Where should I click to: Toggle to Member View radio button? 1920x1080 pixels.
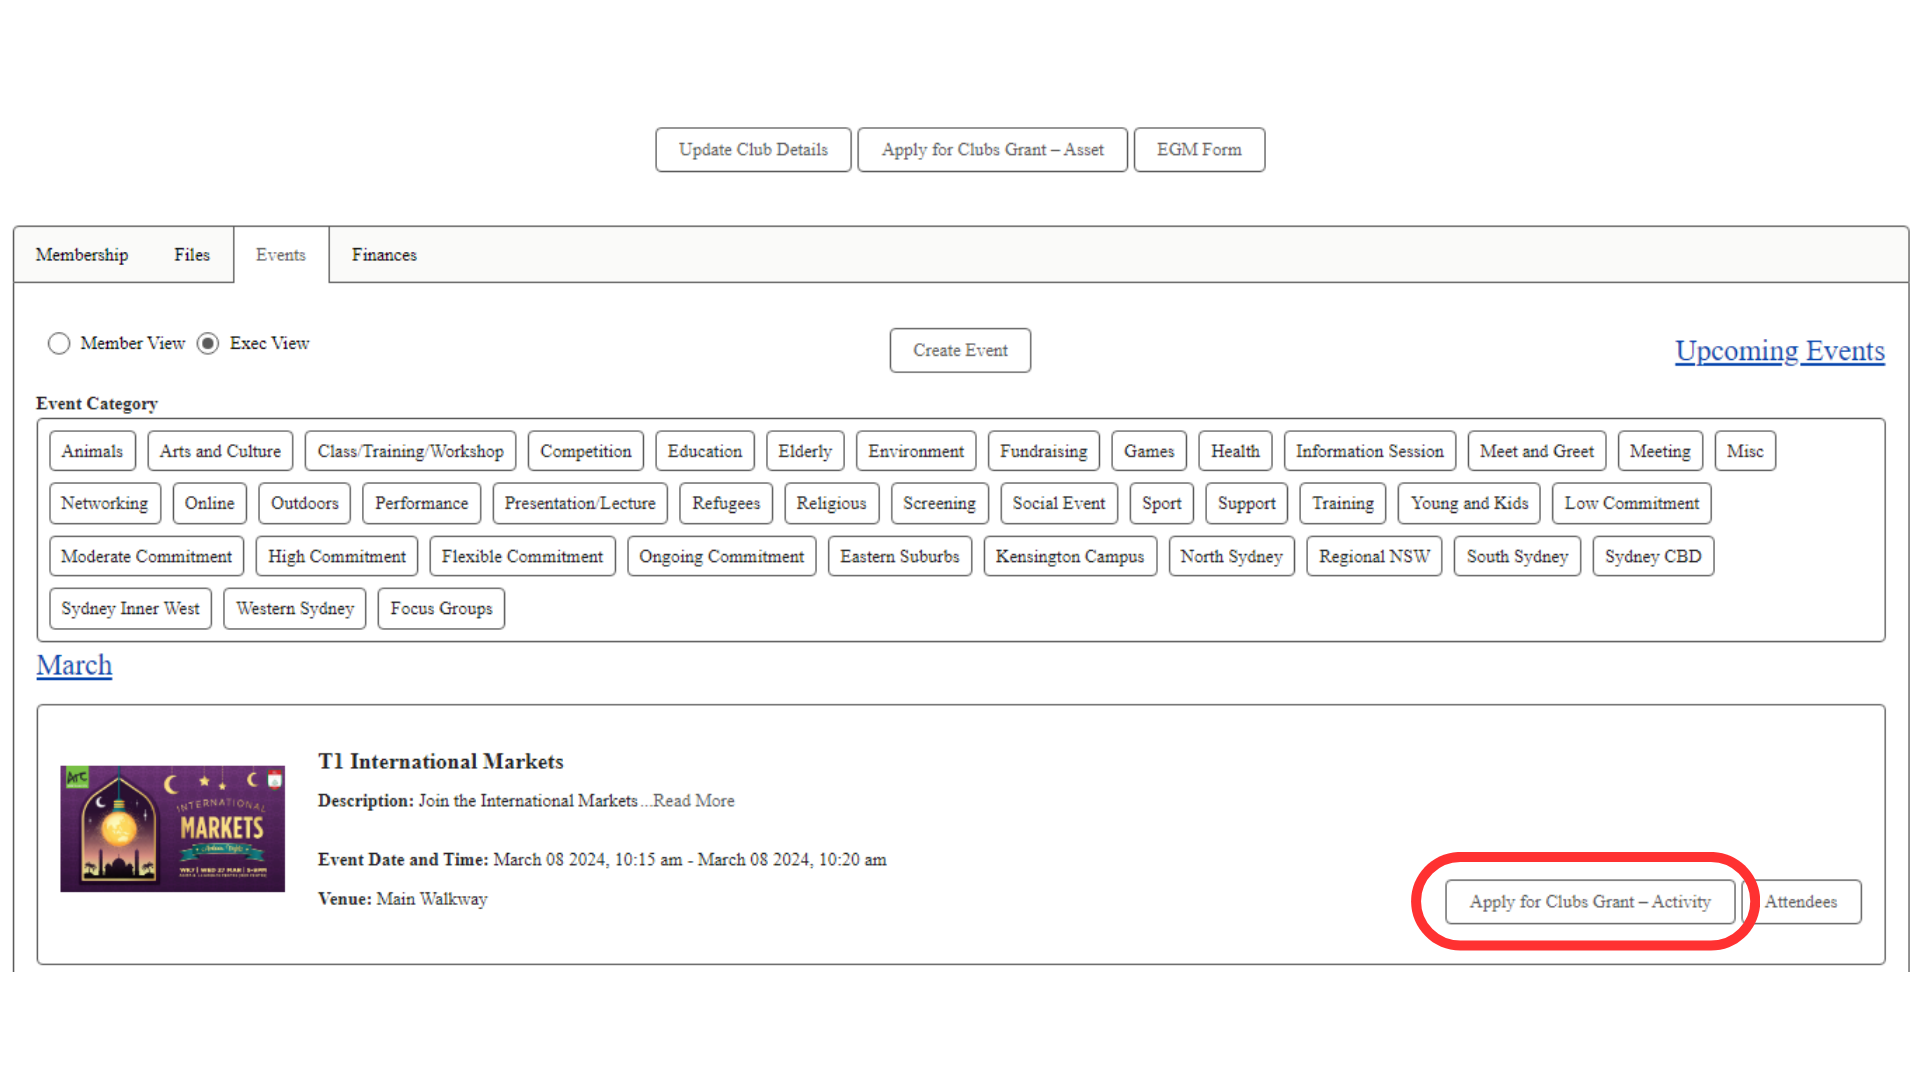(x=58, y=343)
